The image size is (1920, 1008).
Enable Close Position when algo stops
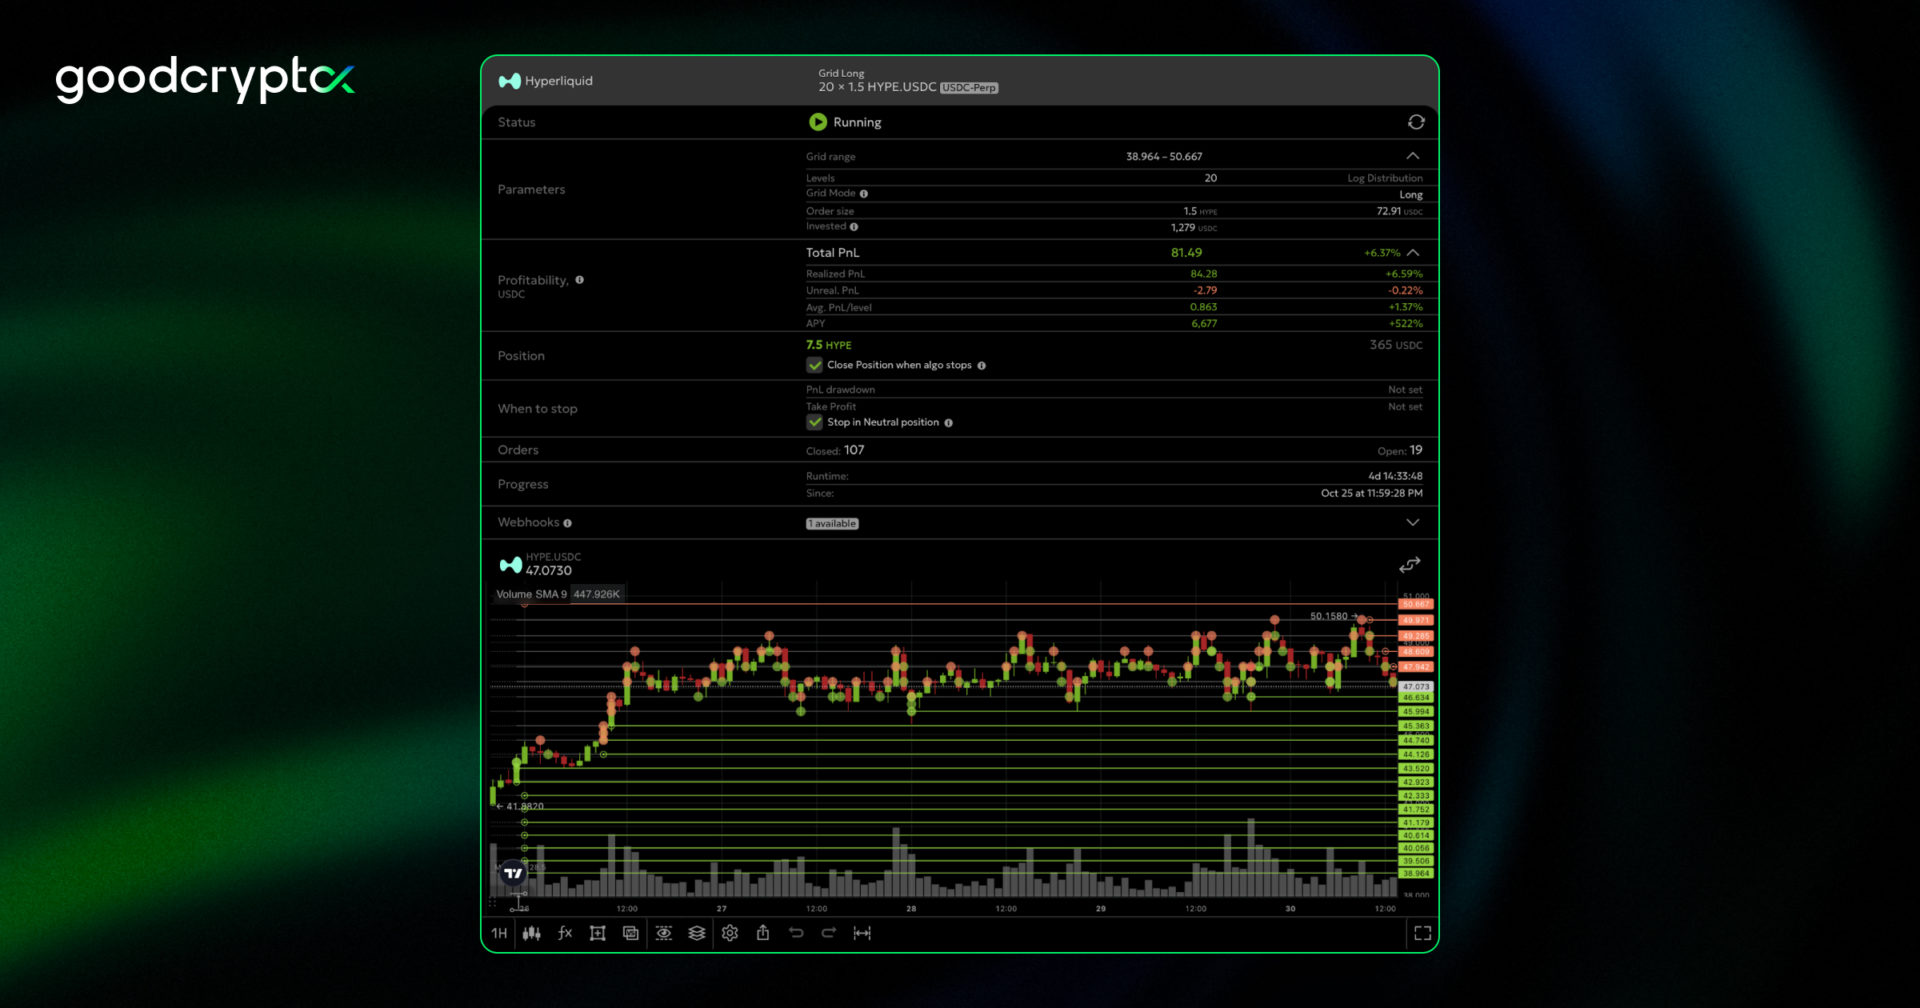click(x=815, y=365)
